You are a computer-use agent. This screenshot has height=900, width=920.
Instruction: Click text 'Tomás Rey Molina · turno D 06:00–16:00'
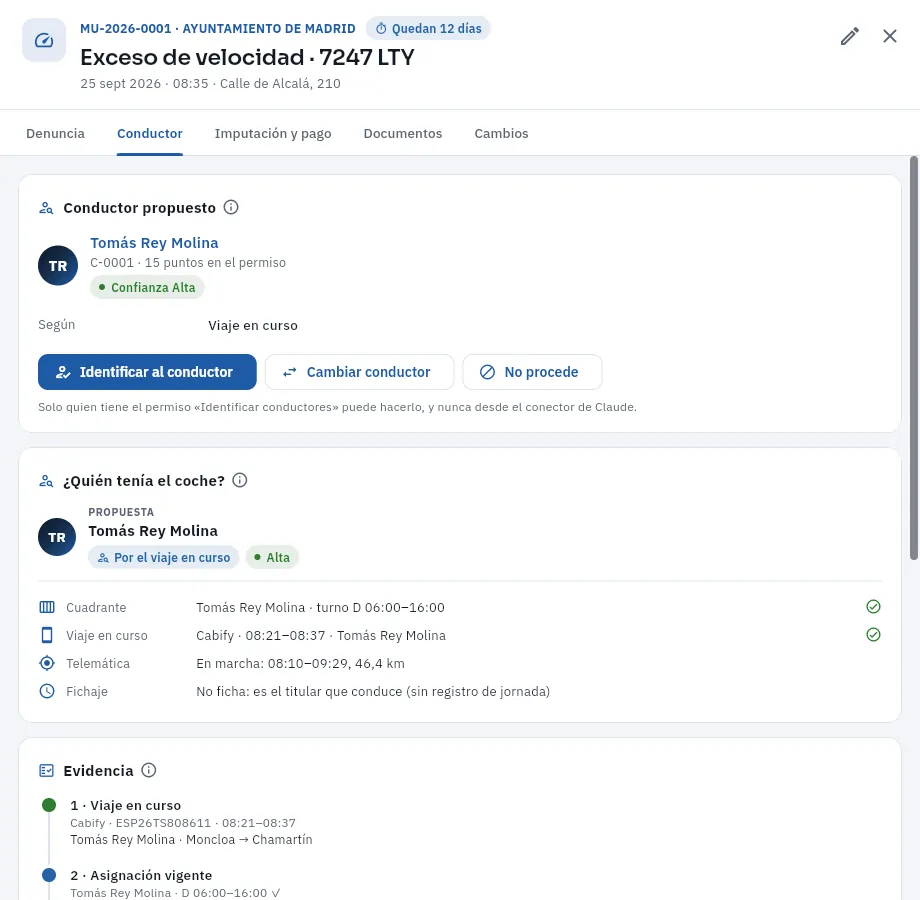pos(320,607)
